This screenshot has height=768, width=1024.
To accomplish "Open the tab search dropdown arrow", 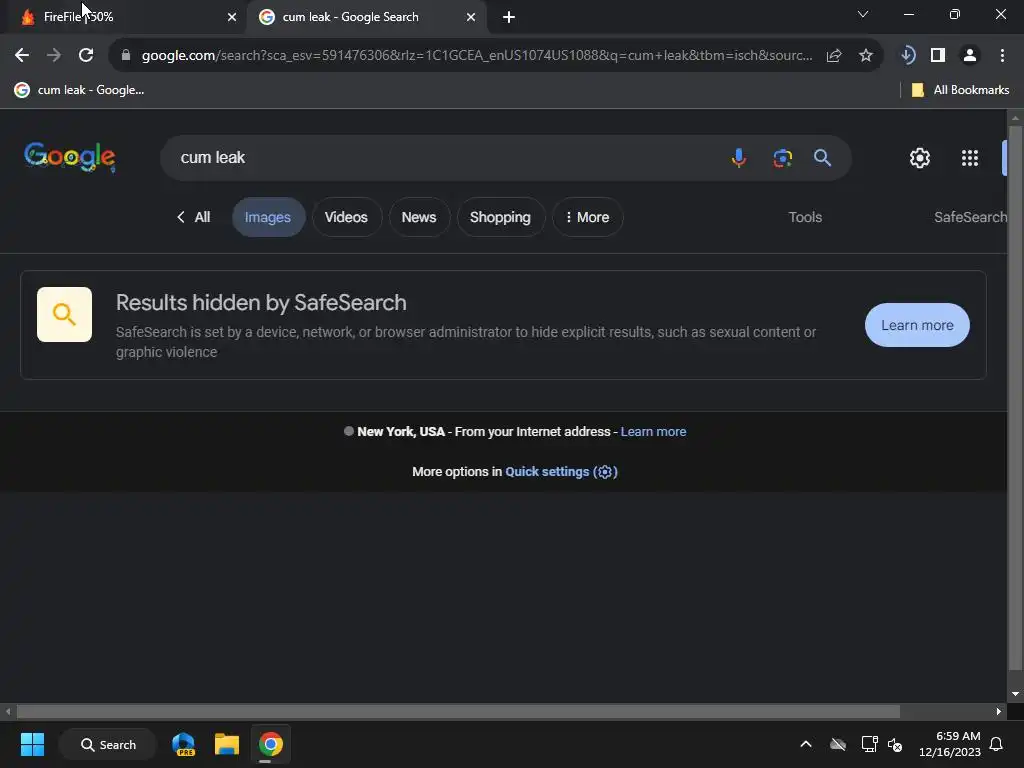I will pos(863,14).
